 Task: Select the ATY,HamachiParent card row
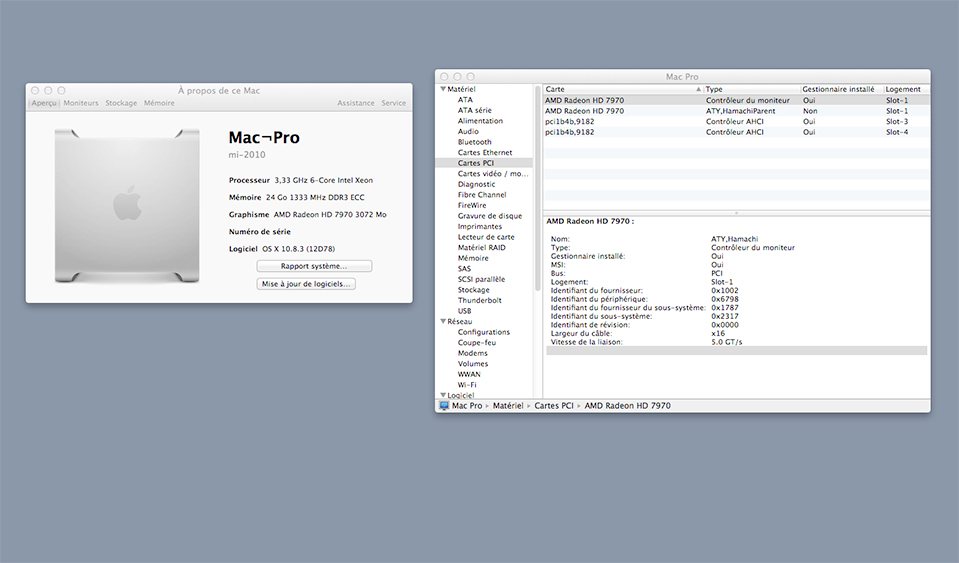(736, 111)
